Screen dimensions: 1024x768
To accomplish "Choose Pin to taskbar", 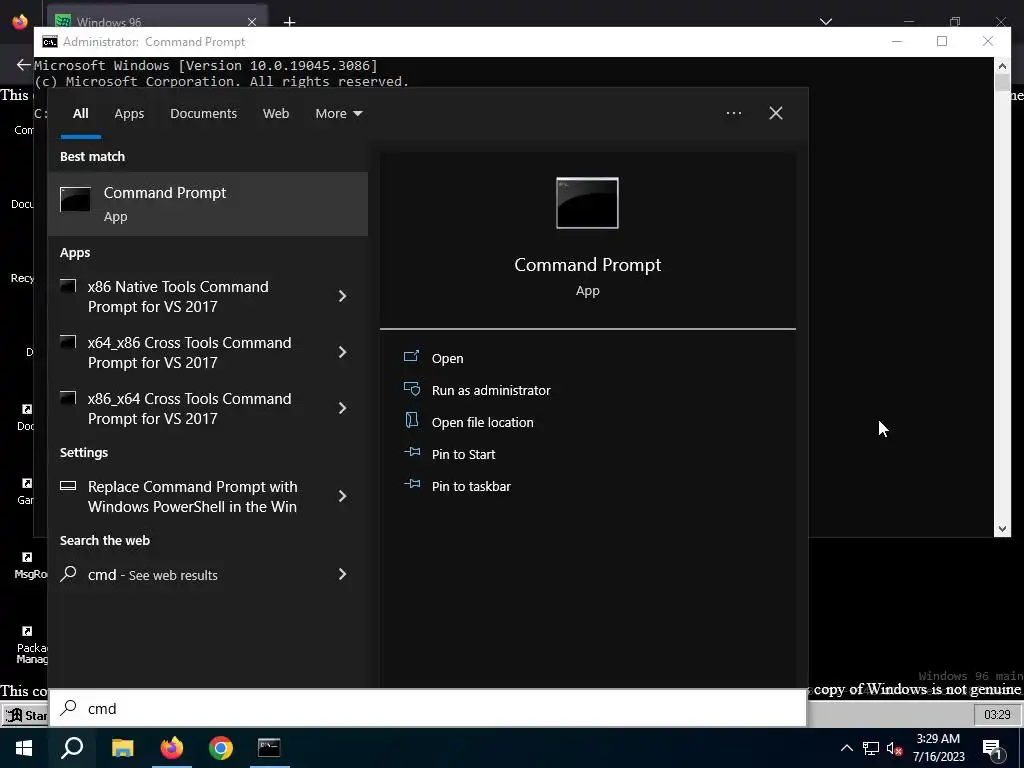I will pos(457,486).
